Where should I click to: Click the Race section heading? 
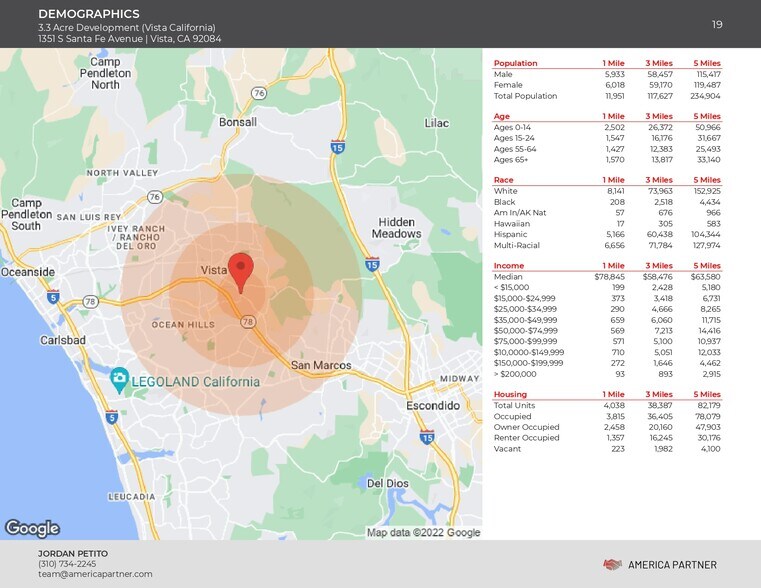(x=503, y=179)
